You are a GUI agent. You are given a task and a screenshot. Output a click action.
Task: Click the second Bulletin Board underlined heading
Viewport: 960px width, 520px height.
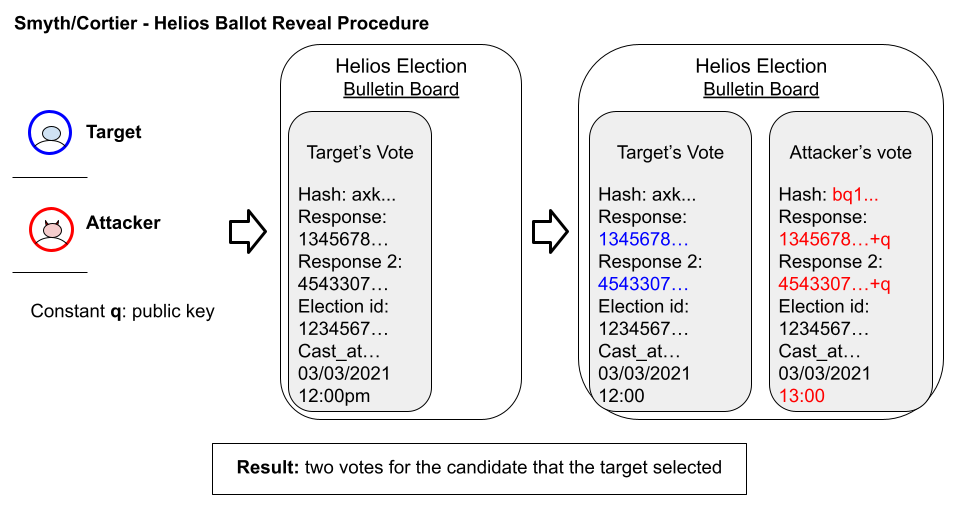[x=761, y=90]
